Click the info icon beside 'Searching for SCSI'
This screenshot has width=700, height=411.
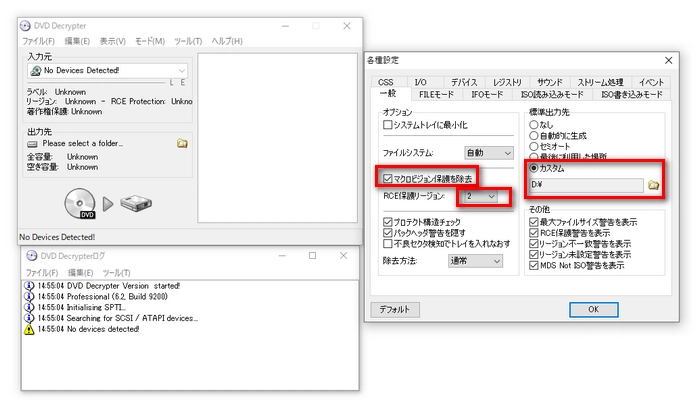(x=29, y=318)
